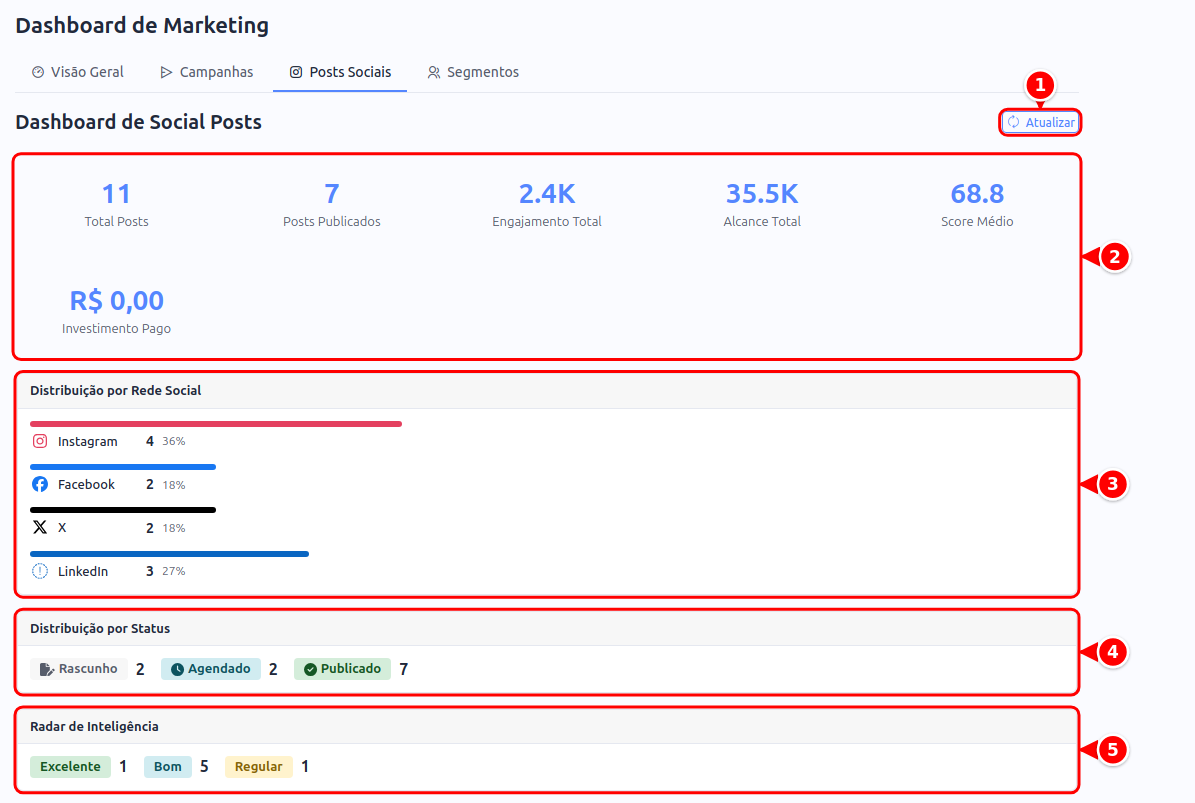Viewport: 1195px width, 803px height.
Task: Click the clock icon in Agendado badge
Action: pos(178,669)
